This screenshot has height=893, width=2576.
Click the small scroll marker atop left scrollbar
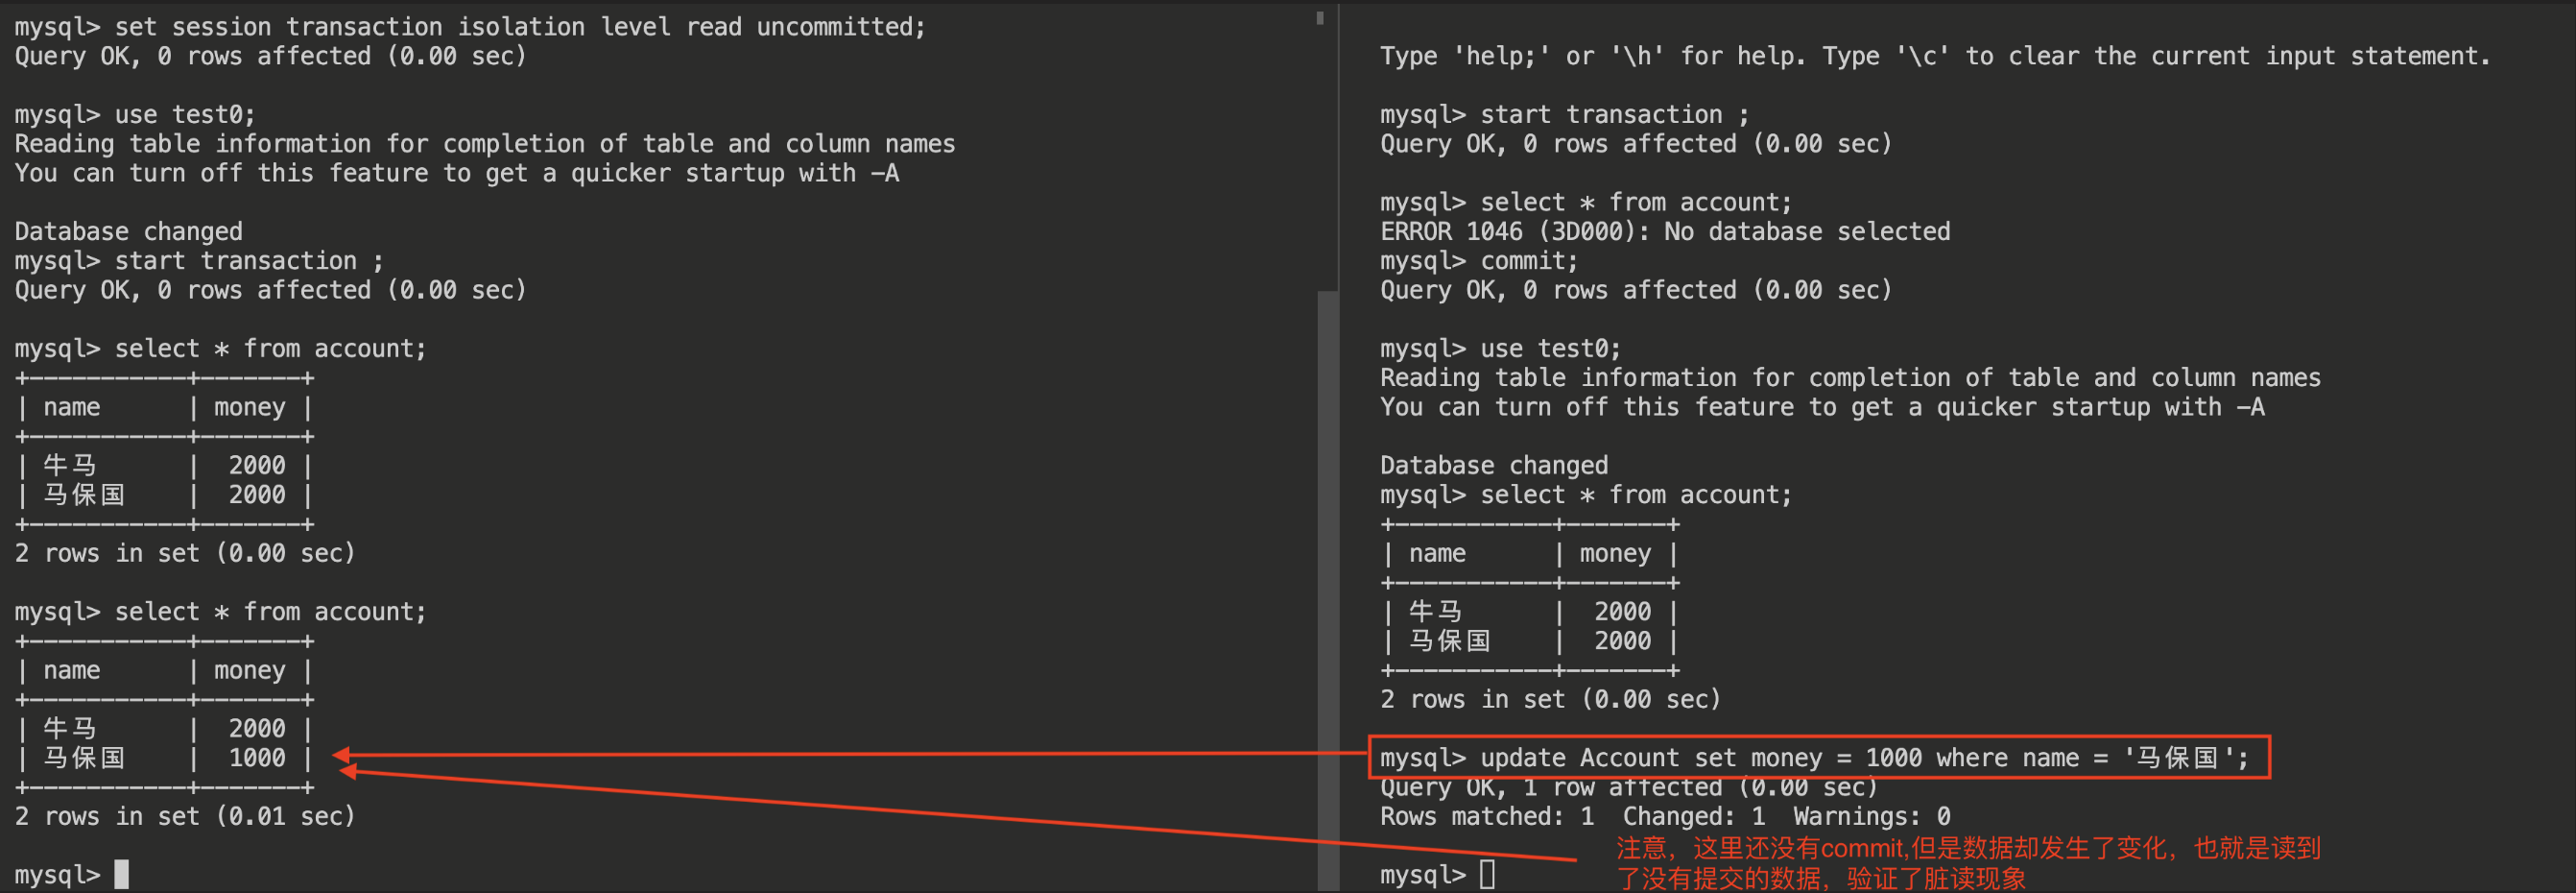pos(1320,17)
